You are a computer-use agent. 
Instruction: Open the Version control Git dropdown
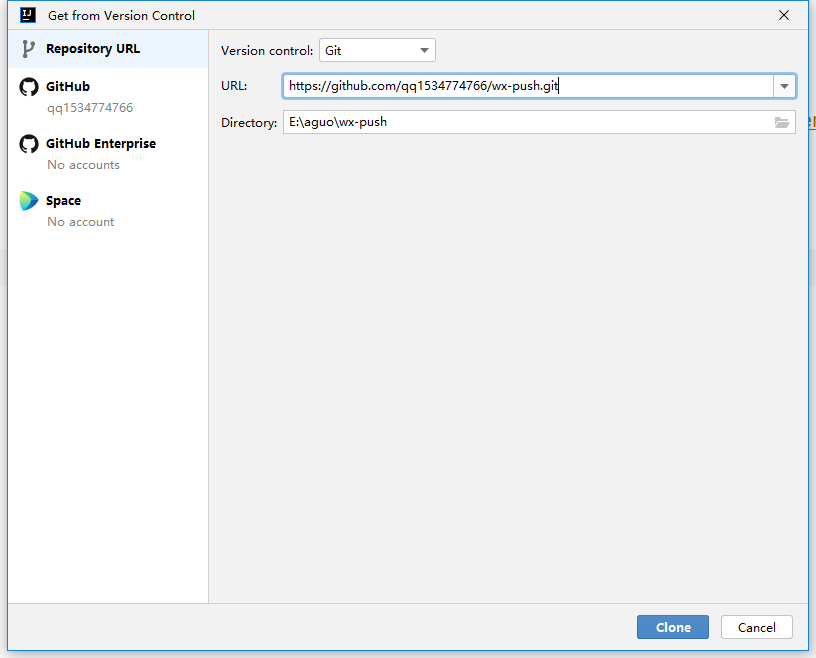point(377,50)
